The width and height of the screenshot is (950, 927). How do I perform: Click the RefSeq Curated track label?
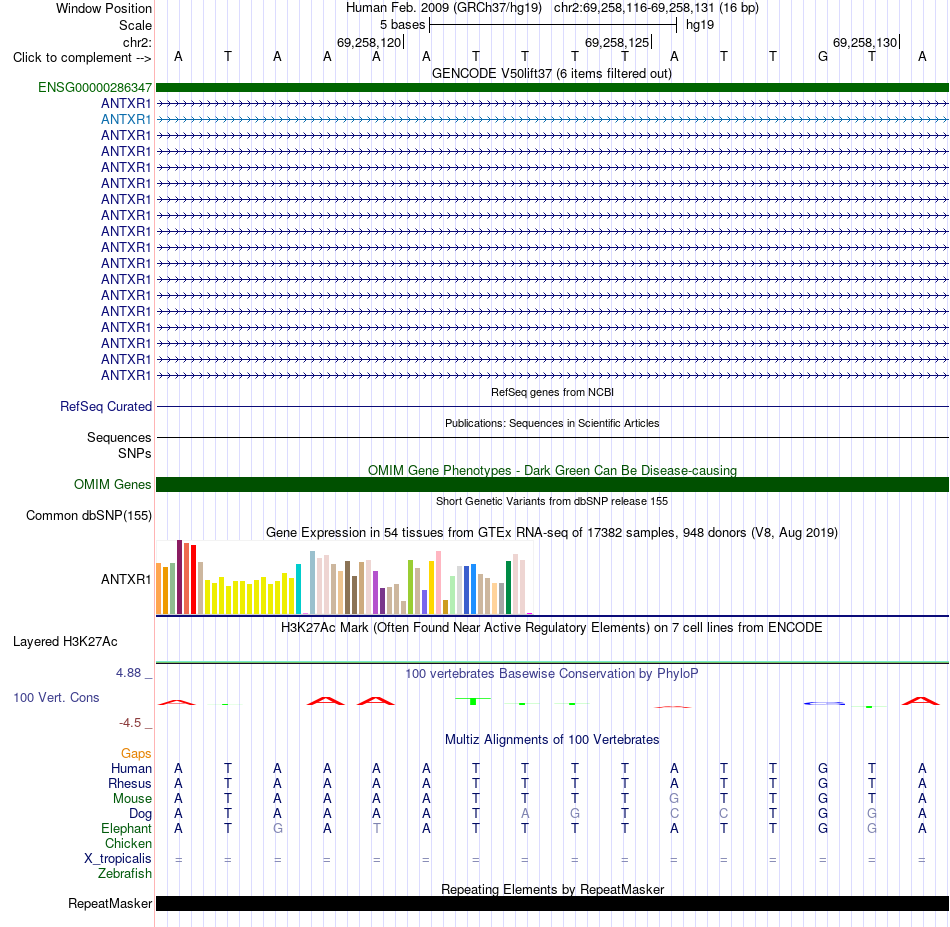(105, 407)
